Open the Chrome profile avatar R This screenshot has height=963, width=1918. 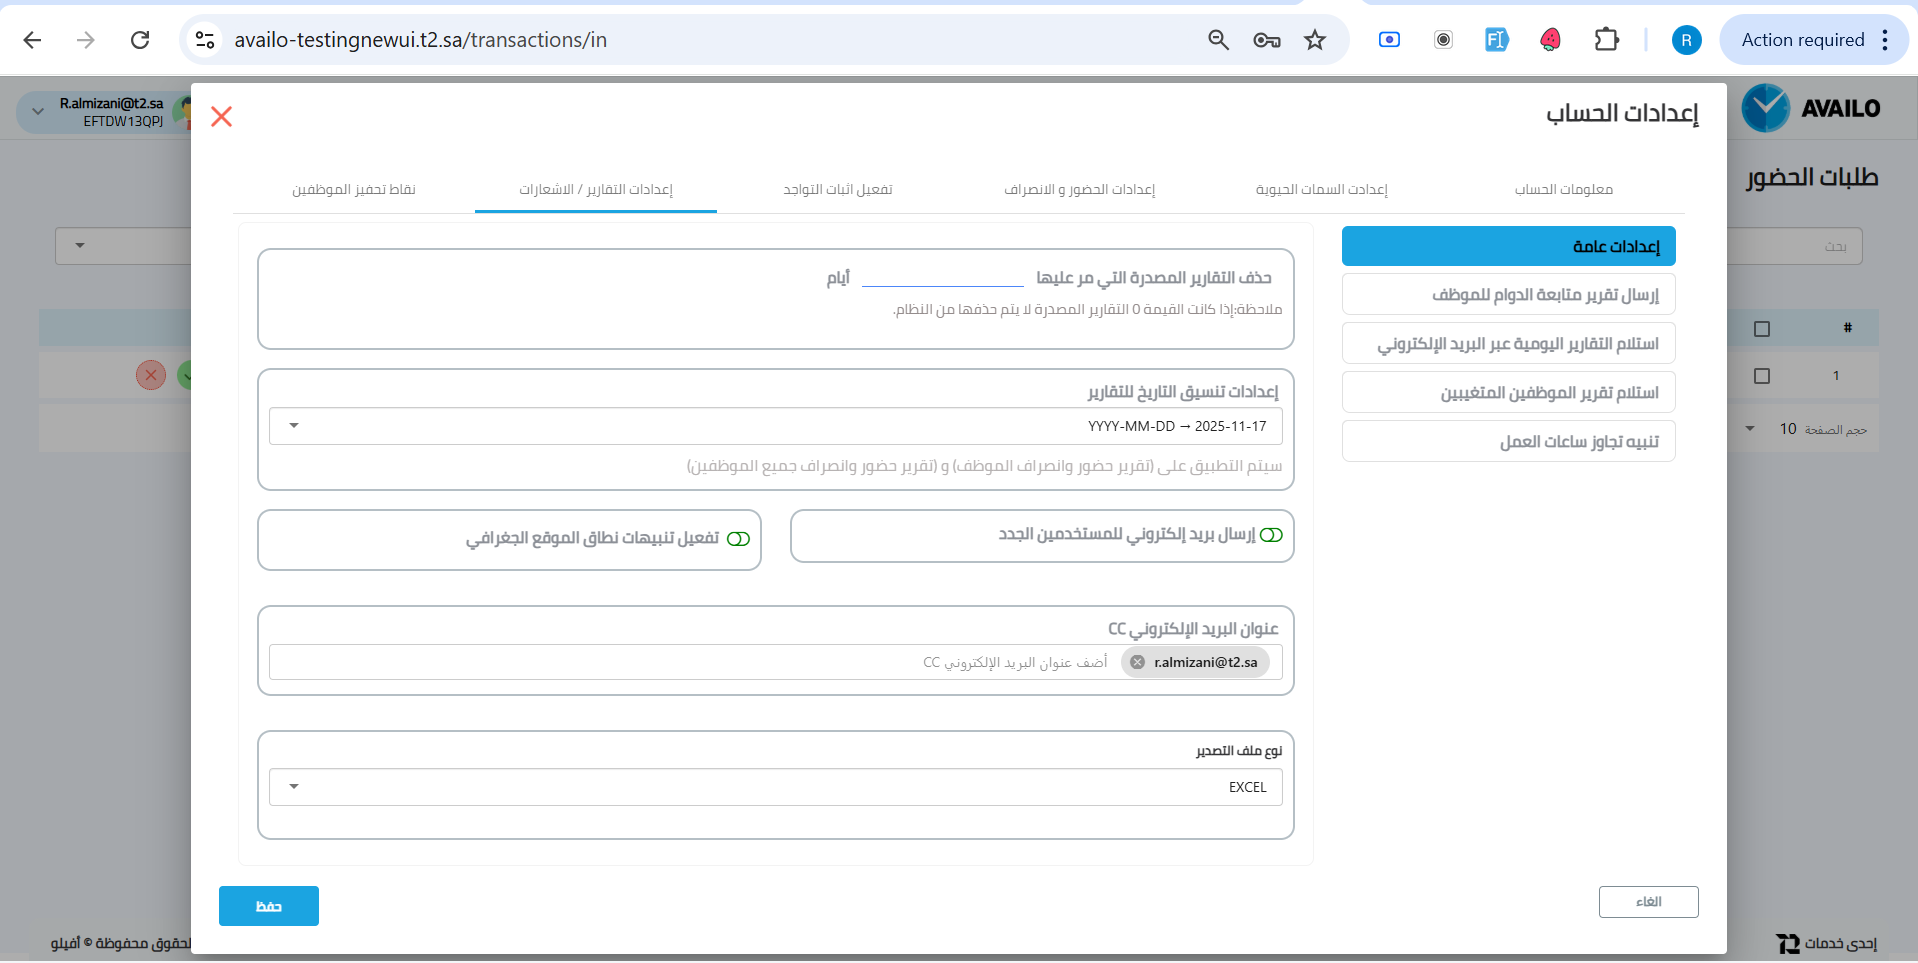[1686, 40]
